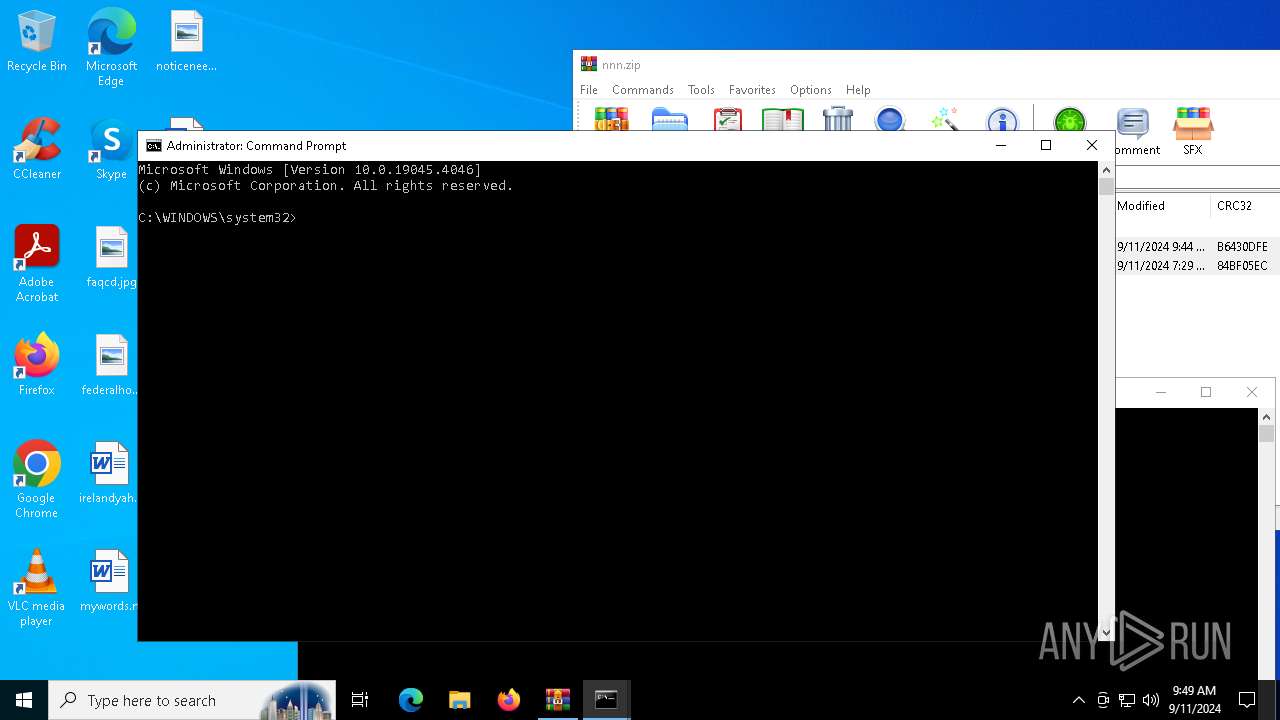Open Microsoft Edge from the taskbar

tap(411, 700)
